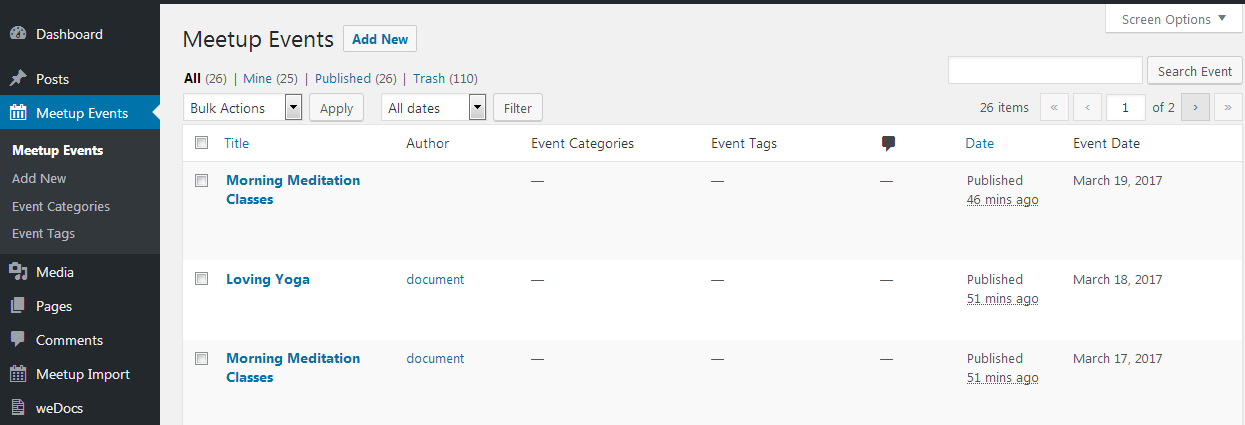Open Meetup Events submenu entry

57,150
